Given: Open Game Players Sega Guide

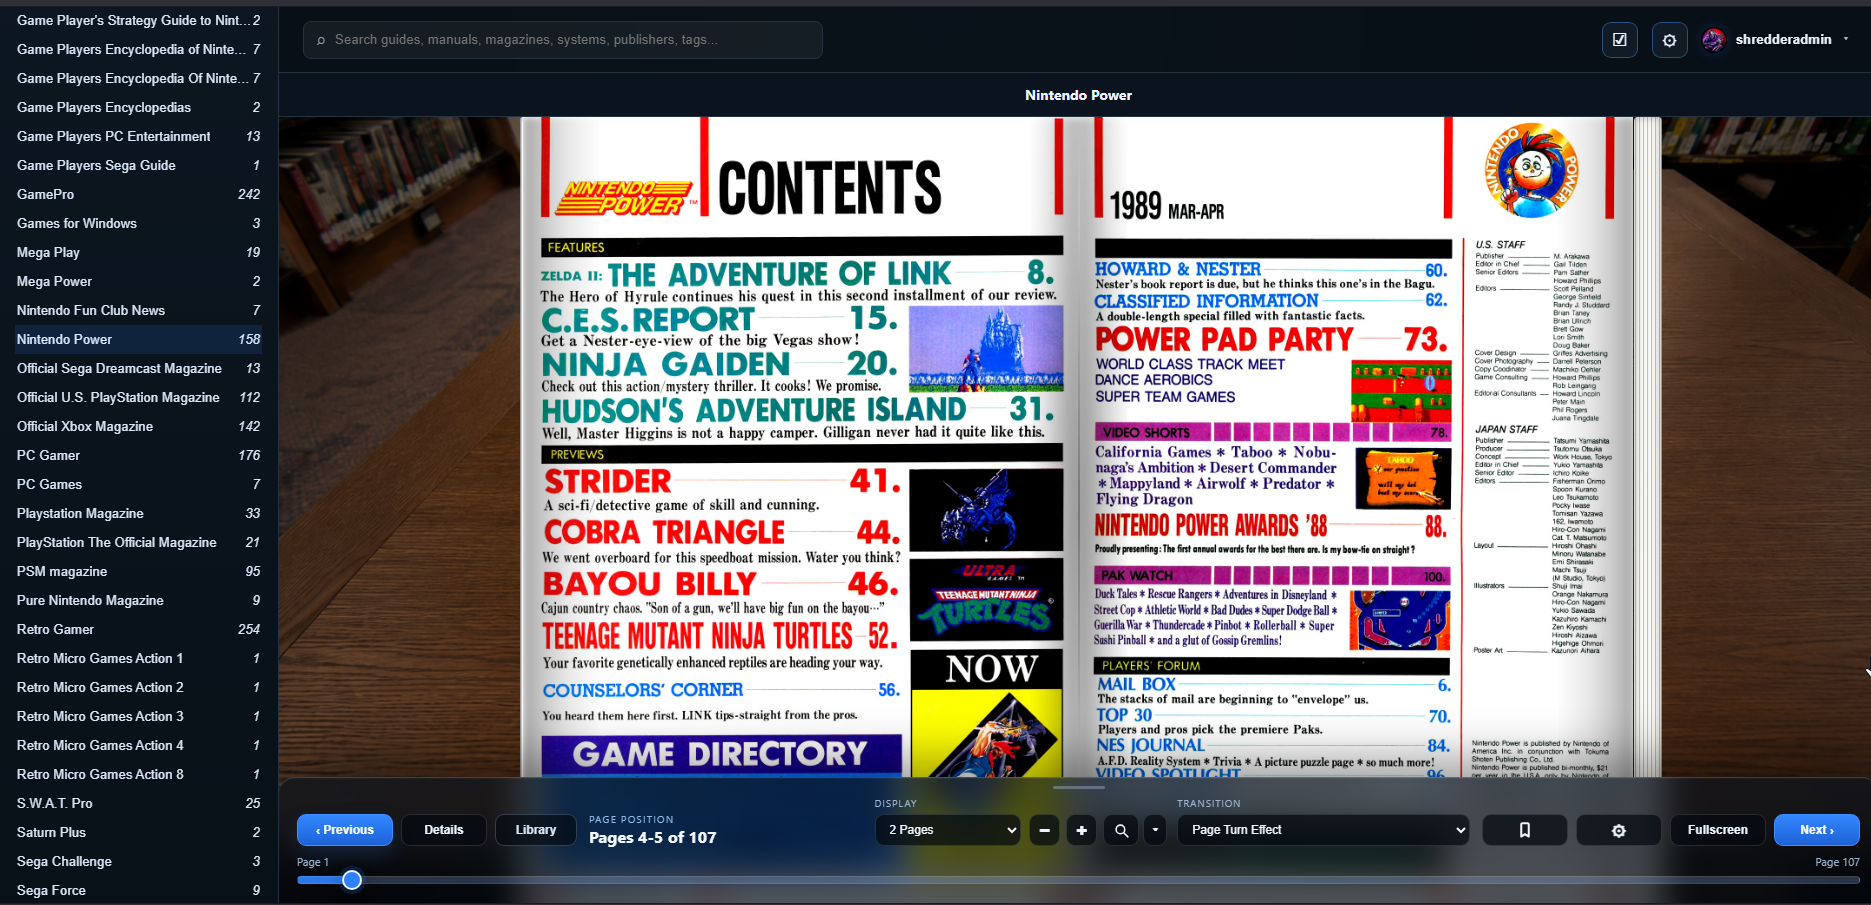Looking at the screenshot, I should point(139,165).
